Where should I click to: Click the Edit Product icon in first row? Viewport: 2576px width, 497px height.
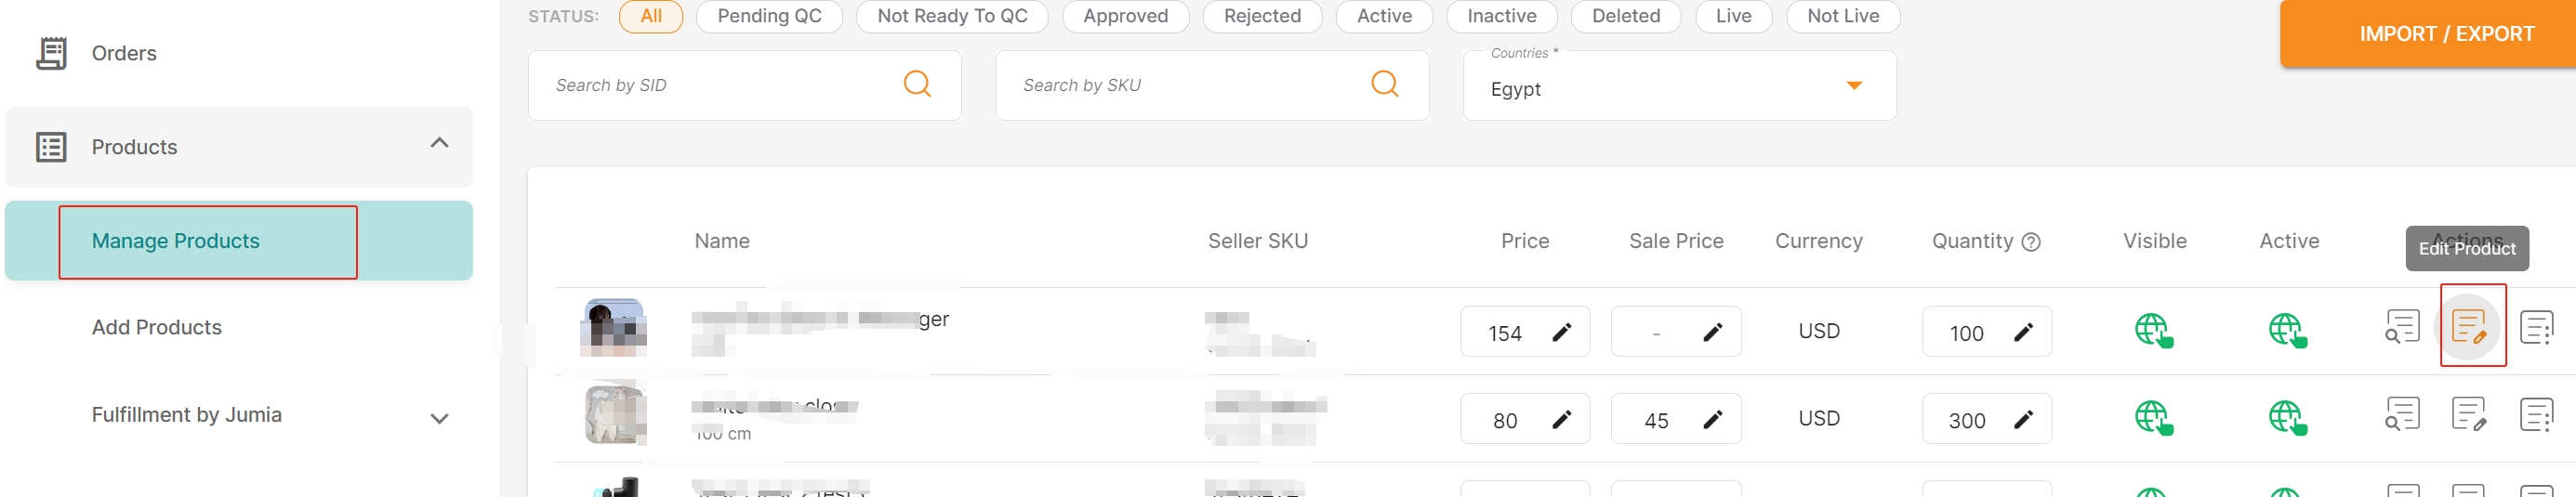pyautogui.click(x=2469, y=327)
